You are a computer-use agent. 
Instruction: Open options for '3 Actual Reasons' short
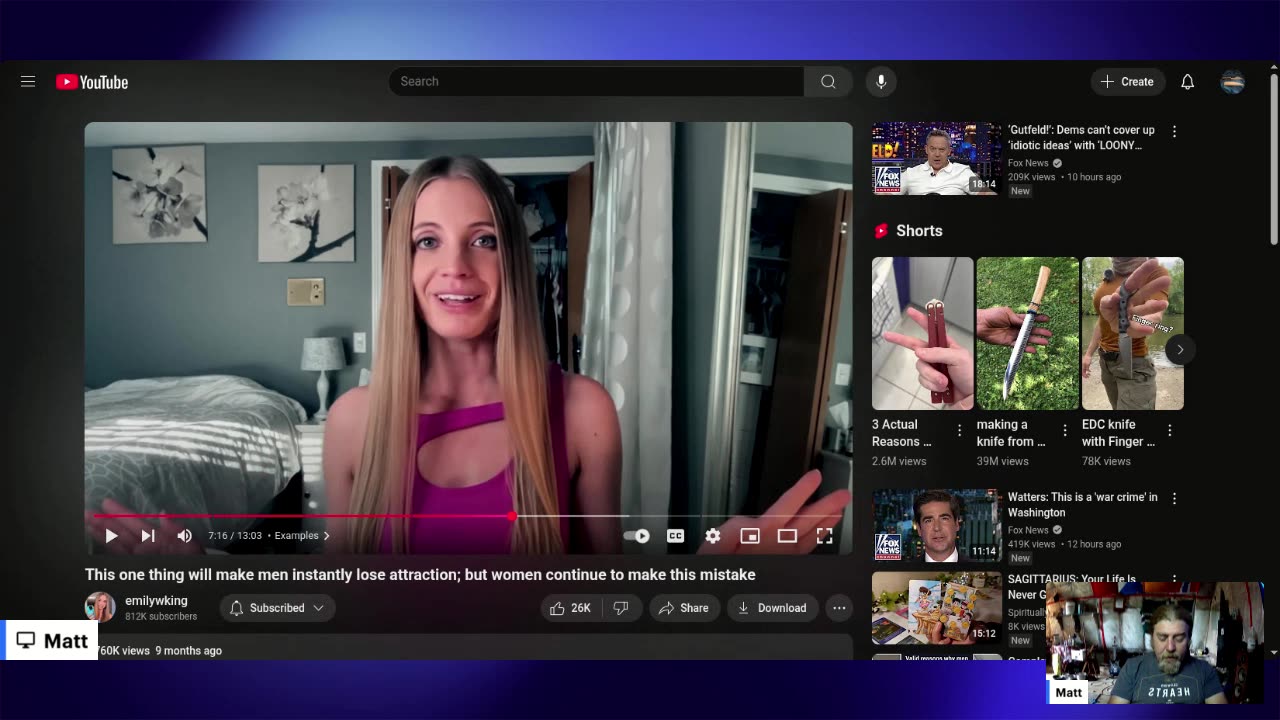click(959, 430)
